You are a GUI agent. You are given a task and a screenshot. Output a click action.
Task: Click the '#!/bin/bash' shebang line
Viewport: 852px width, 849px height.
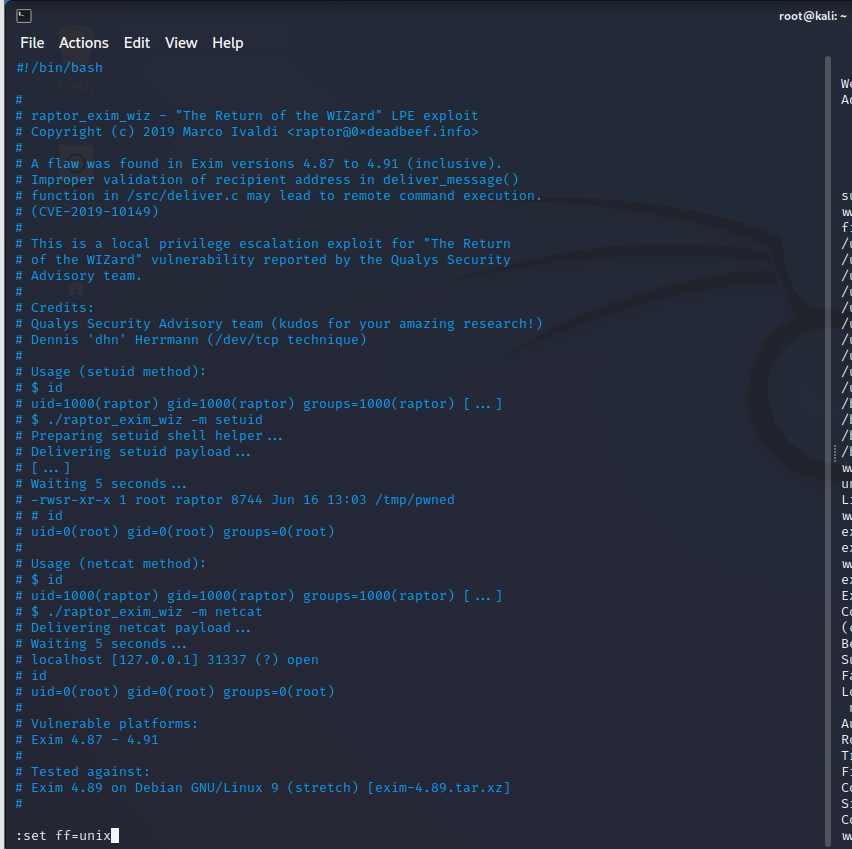(x=59, y=67)
